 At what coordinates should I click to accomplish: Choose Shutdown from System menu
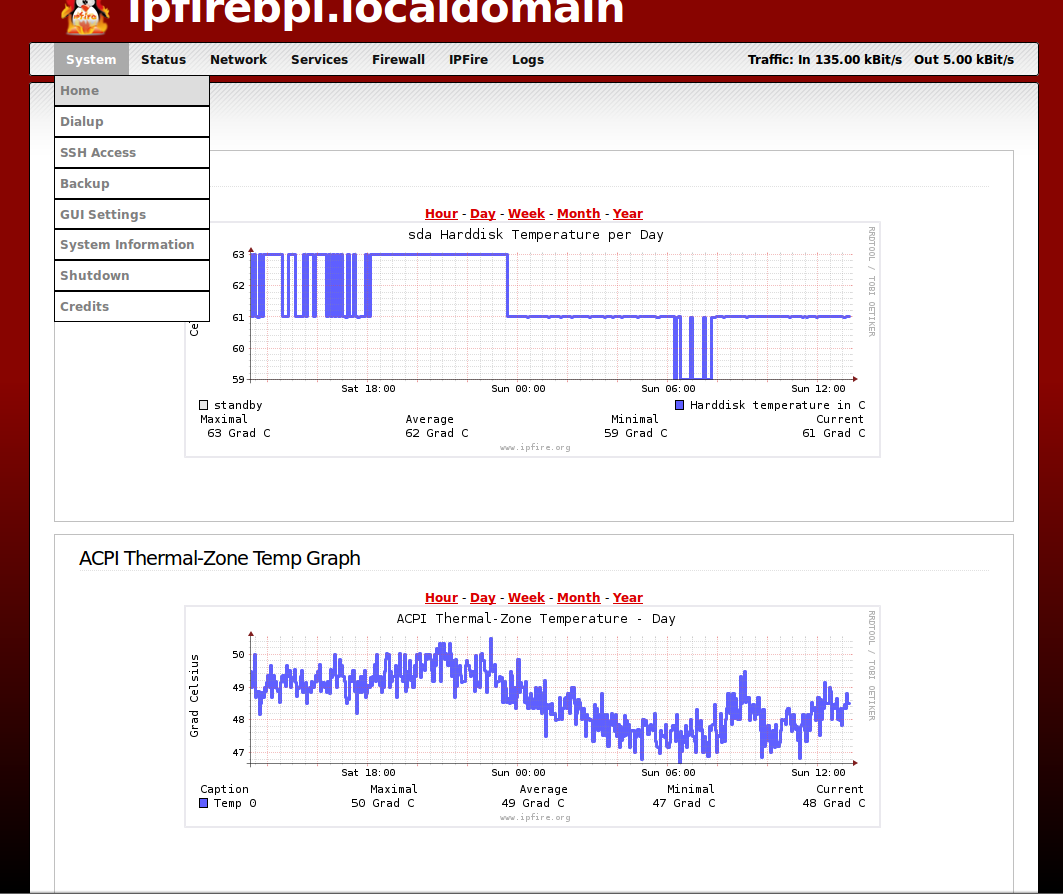[132, 276]
